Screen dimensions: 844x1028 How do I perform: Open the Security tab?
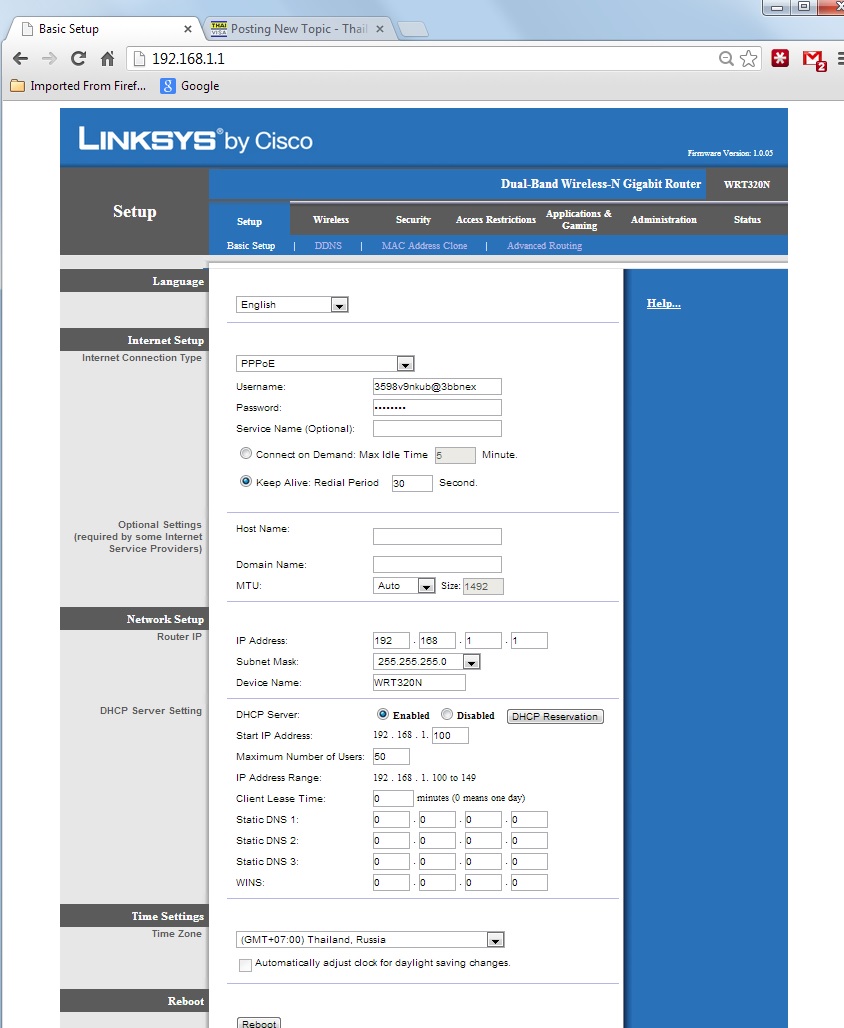(x=413, y=220)
